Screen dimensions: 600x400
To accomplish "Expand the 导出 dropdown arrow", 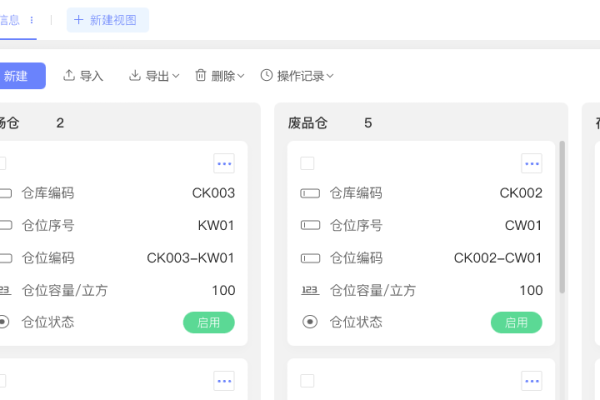I will [x=176, y=76].
